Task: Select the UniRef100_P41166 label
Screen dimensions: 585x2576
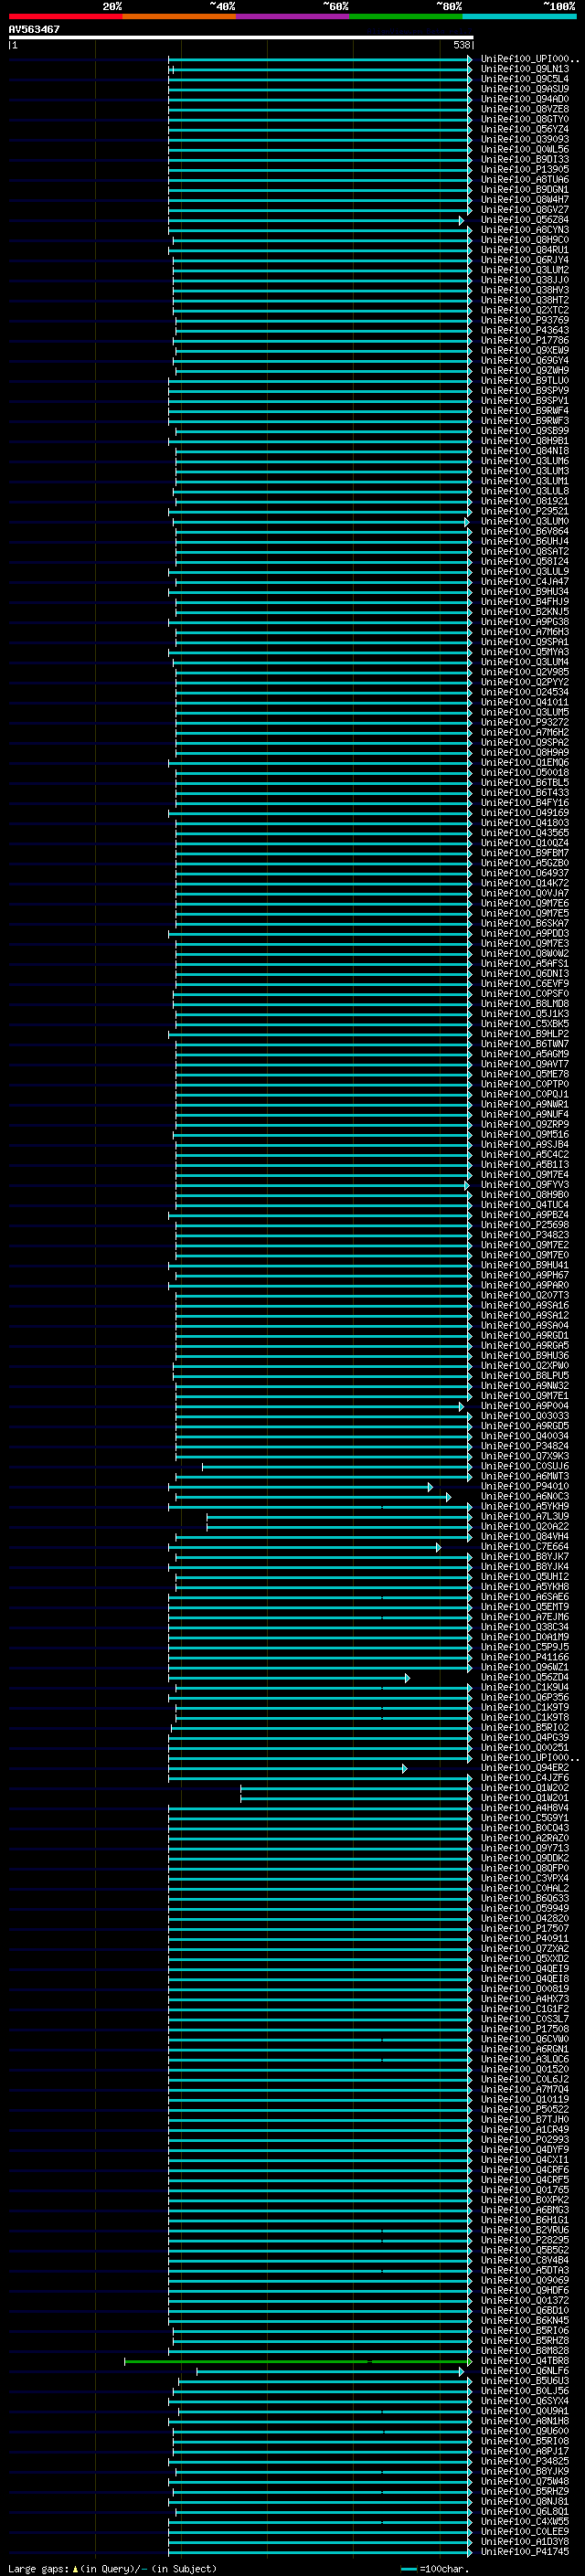Action: point(525,1657)
